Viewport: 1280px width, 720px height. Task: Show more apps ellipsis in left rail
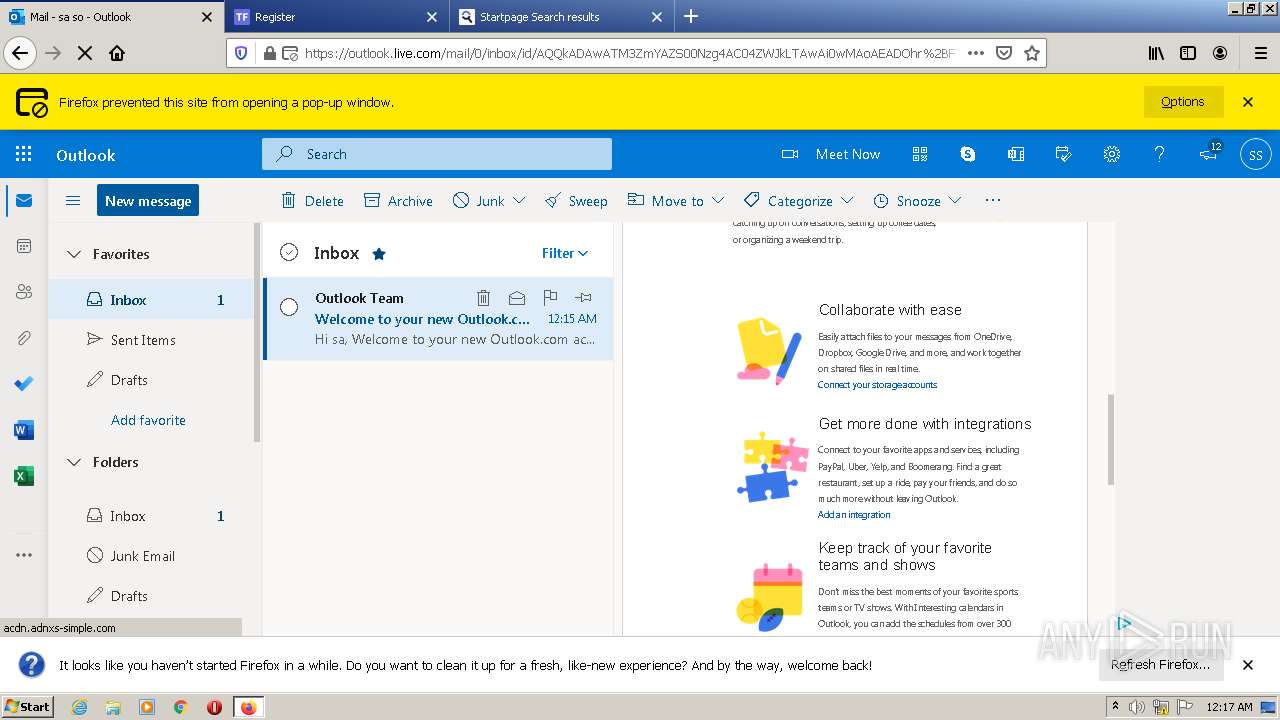[x=24, y=555]
